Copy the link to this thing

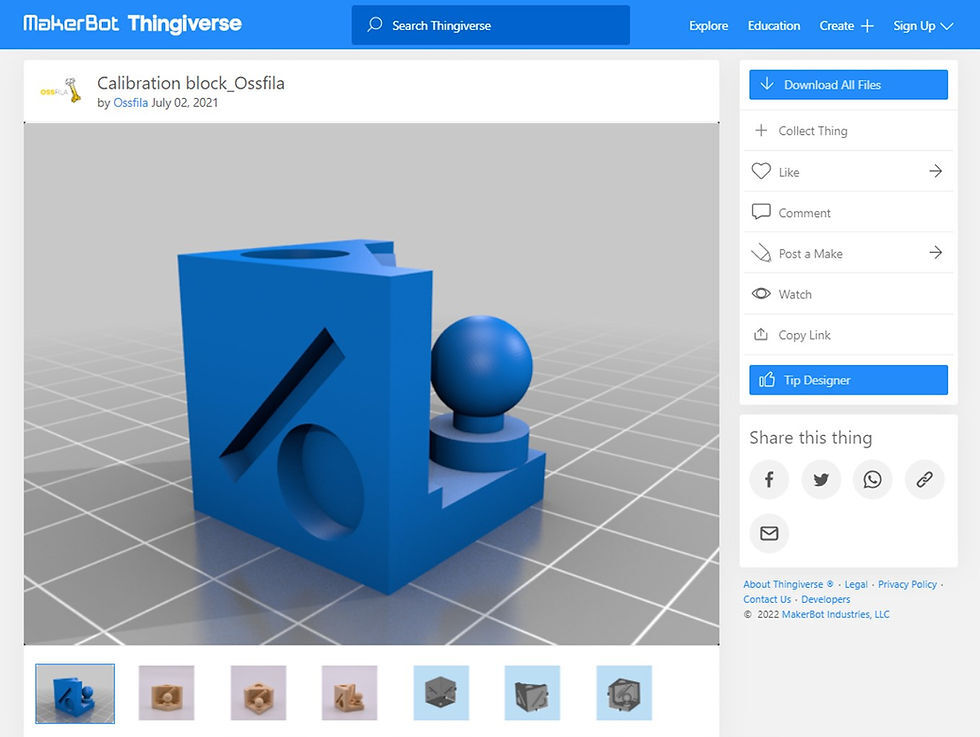tap(763, 334)
